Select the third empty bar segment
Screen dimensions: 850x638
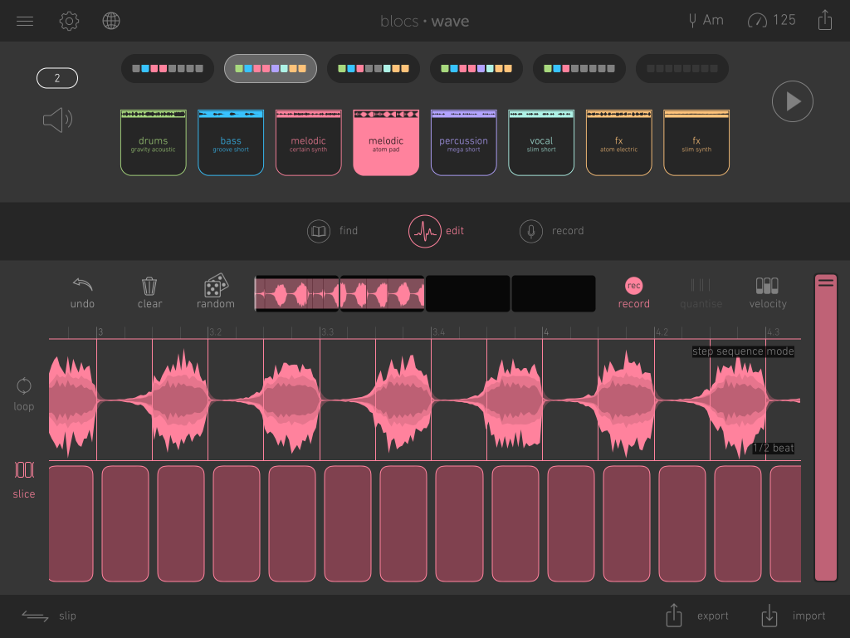(468, 294)
